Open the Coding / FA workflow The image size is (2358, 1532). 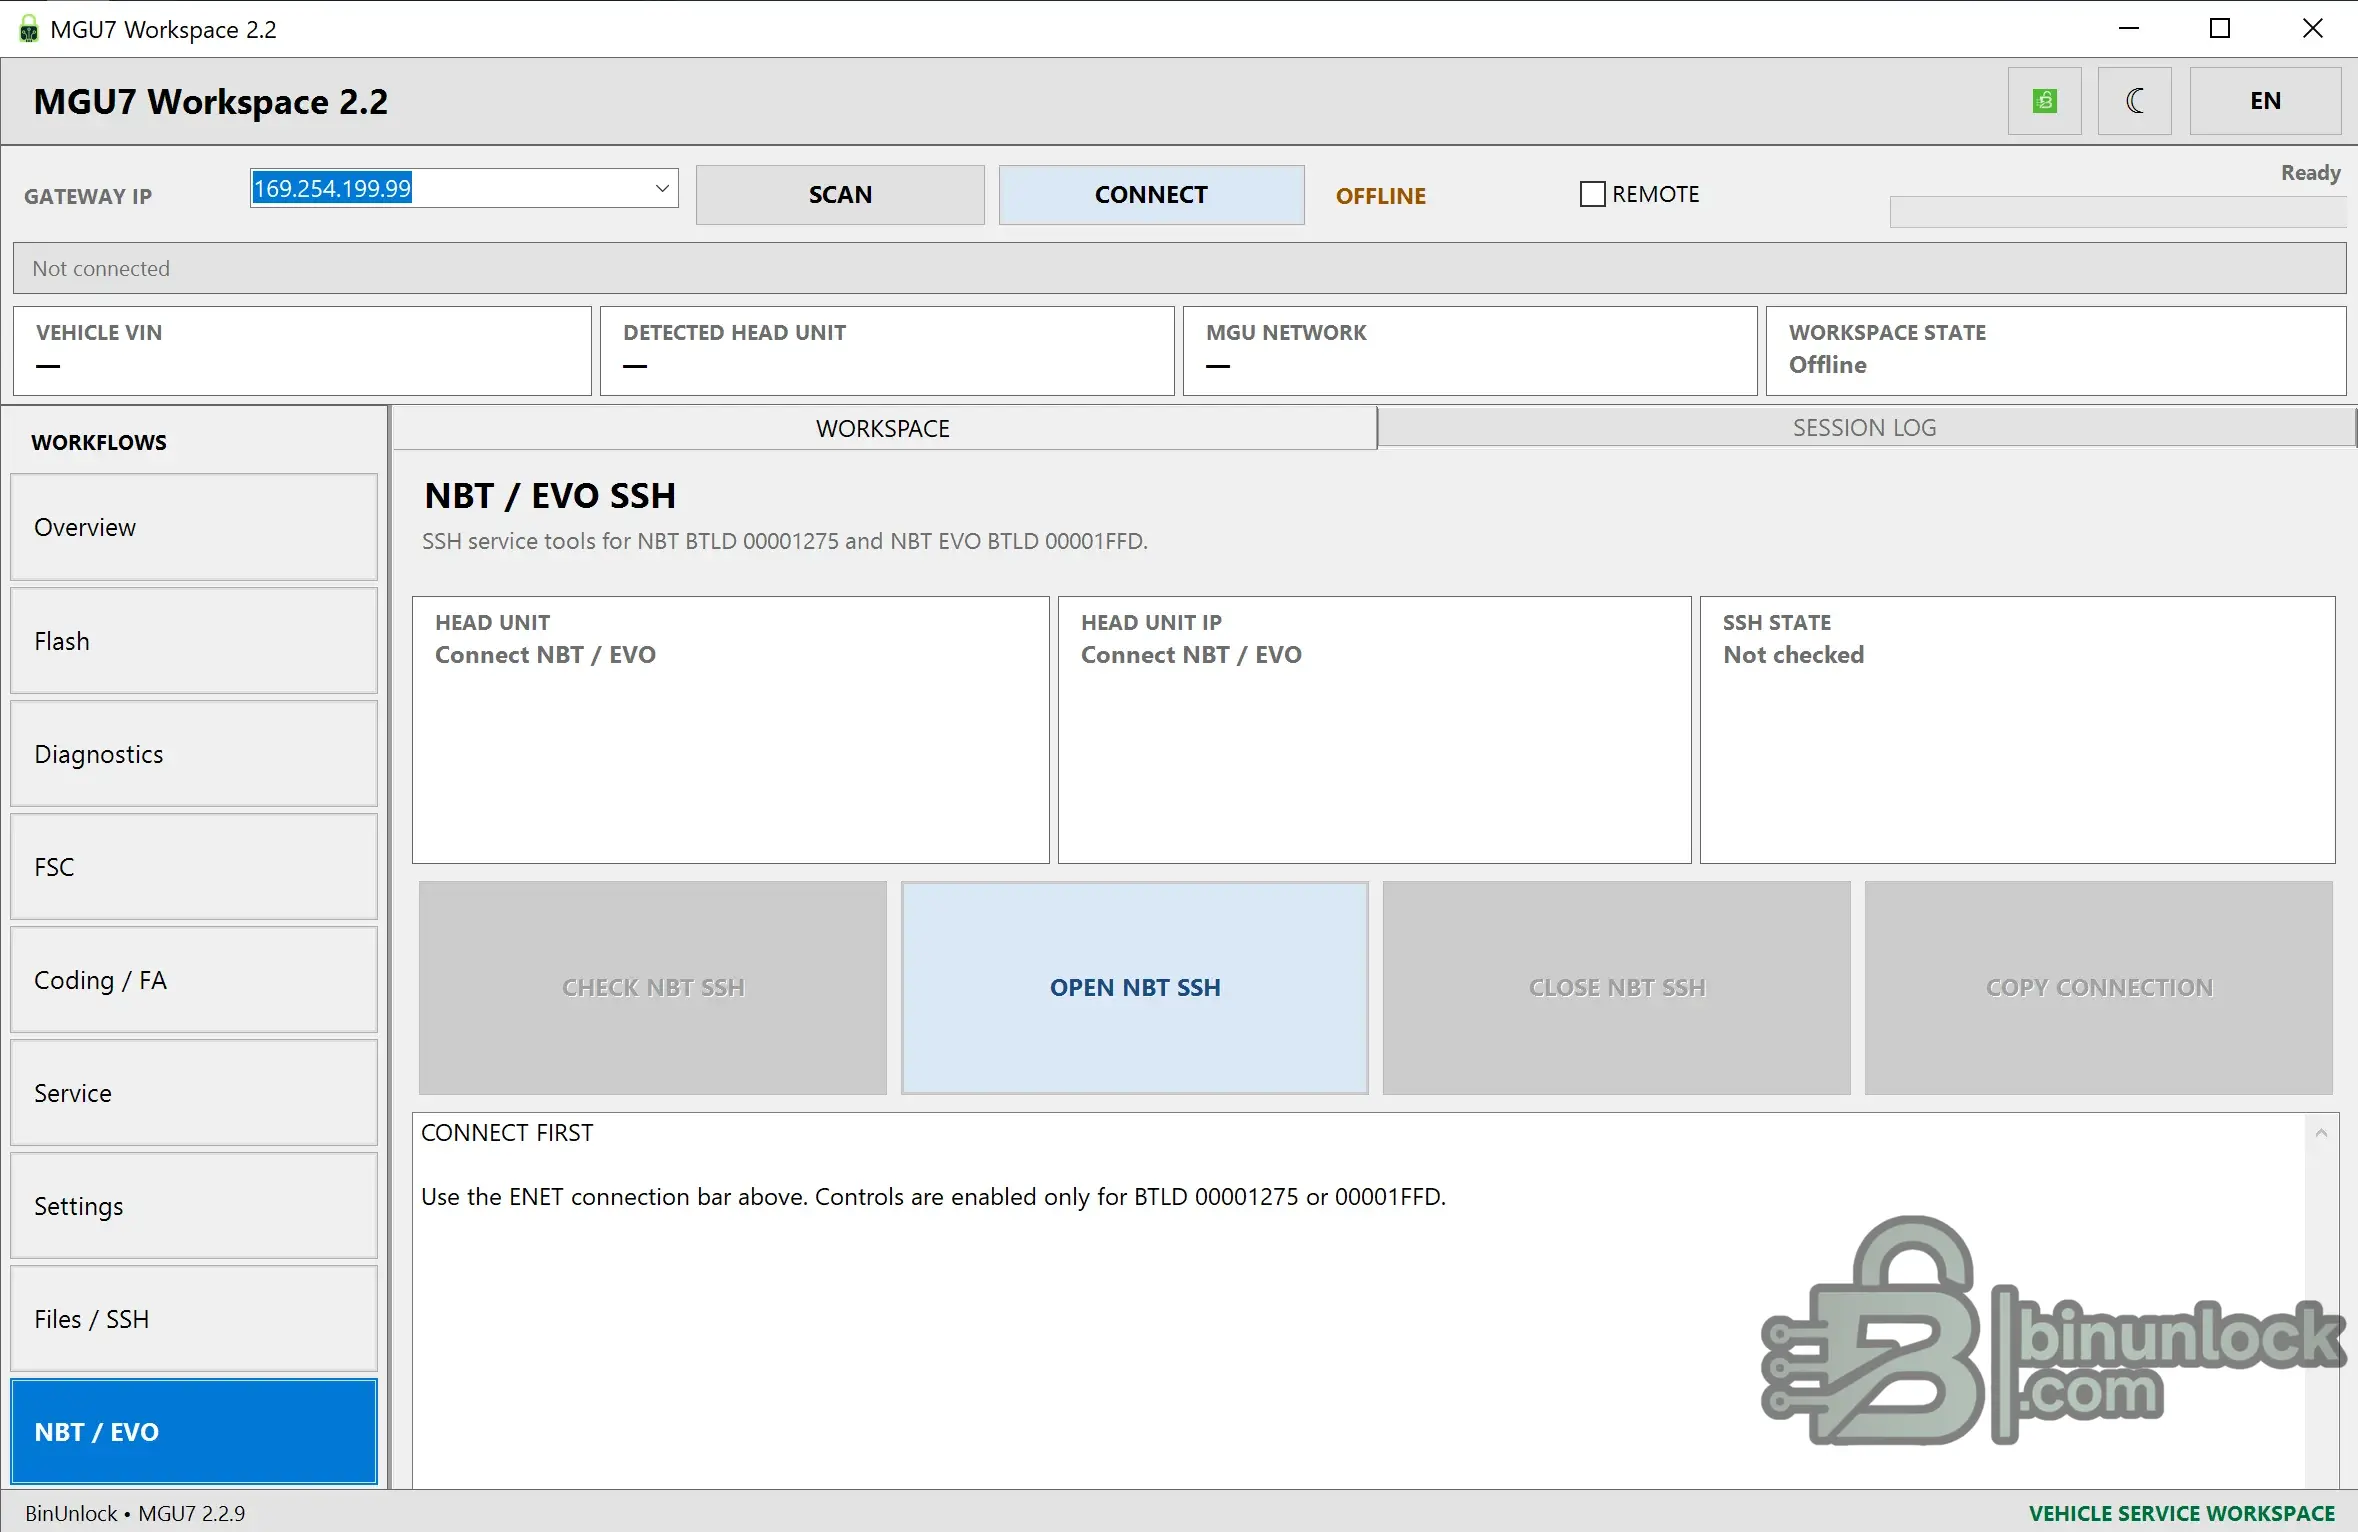[x=194, y=980]
